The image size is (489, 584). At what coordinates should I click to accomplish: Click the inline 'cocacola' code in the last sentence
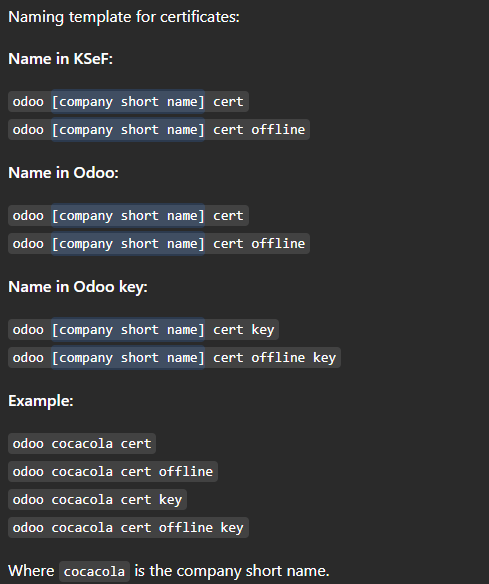[x=94, y=571]
